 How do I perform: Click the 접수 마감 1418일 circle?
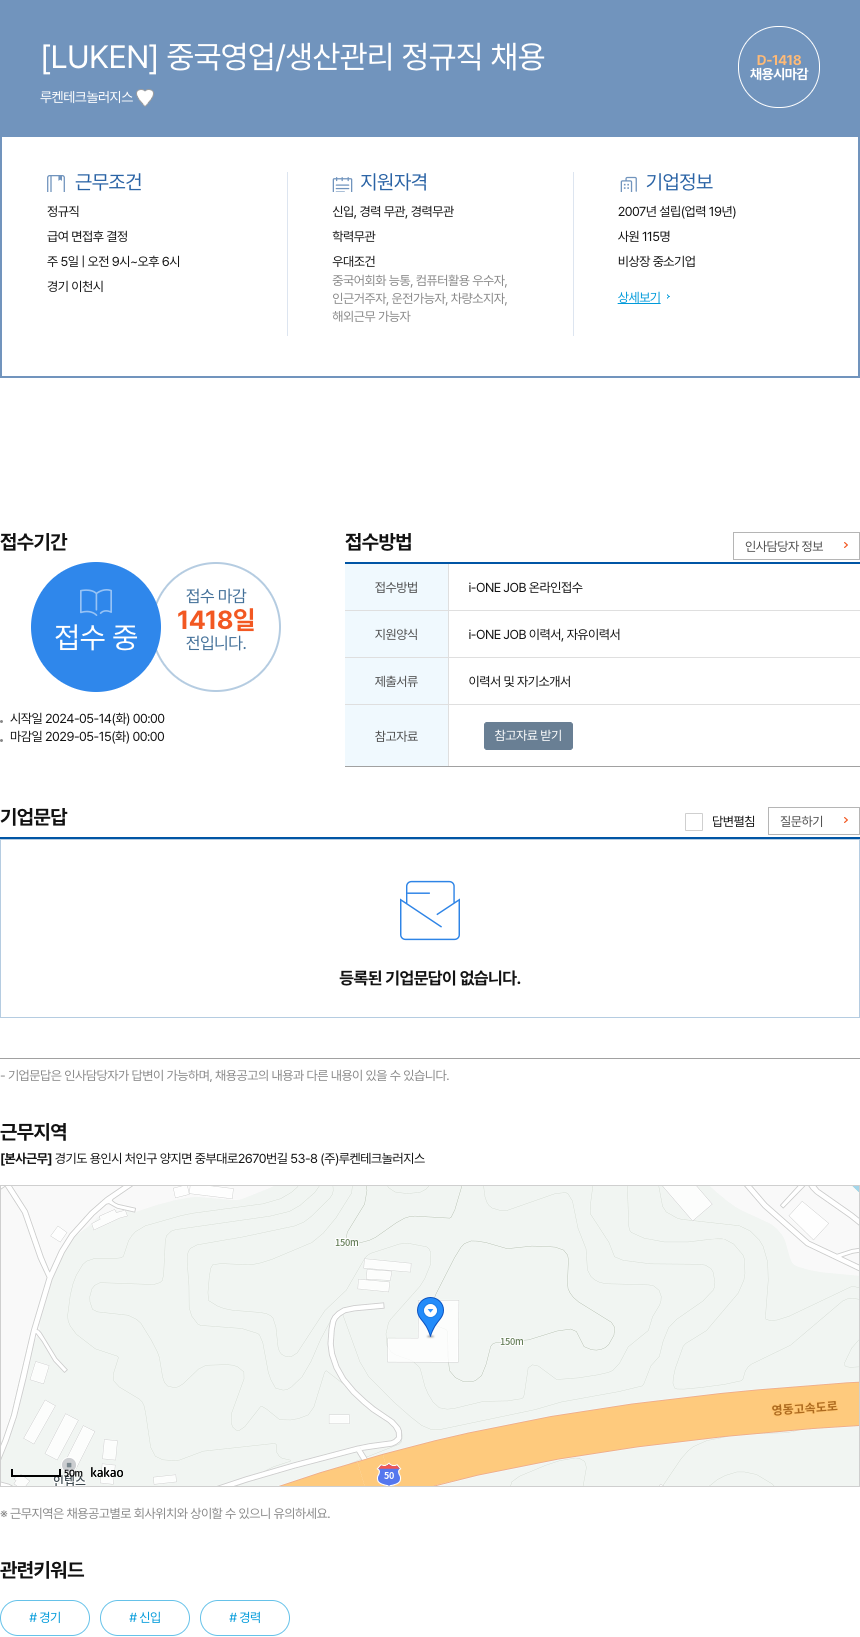tap(216, 627)
